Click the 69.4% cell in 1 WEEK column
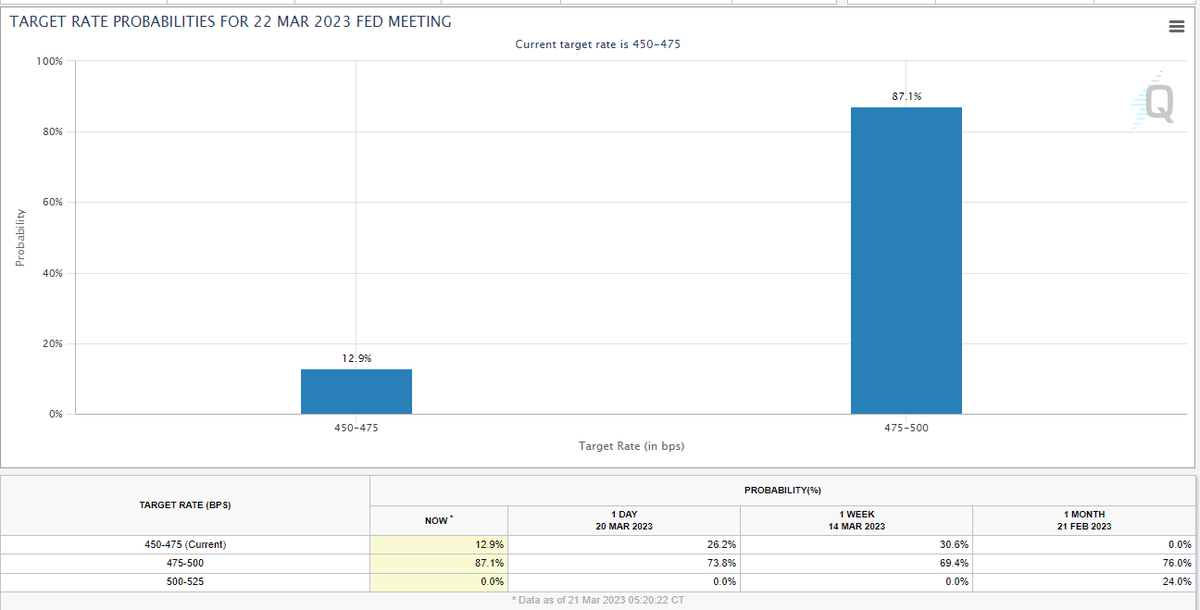This screenshot has height=610, width=1200. coord(856,563)
